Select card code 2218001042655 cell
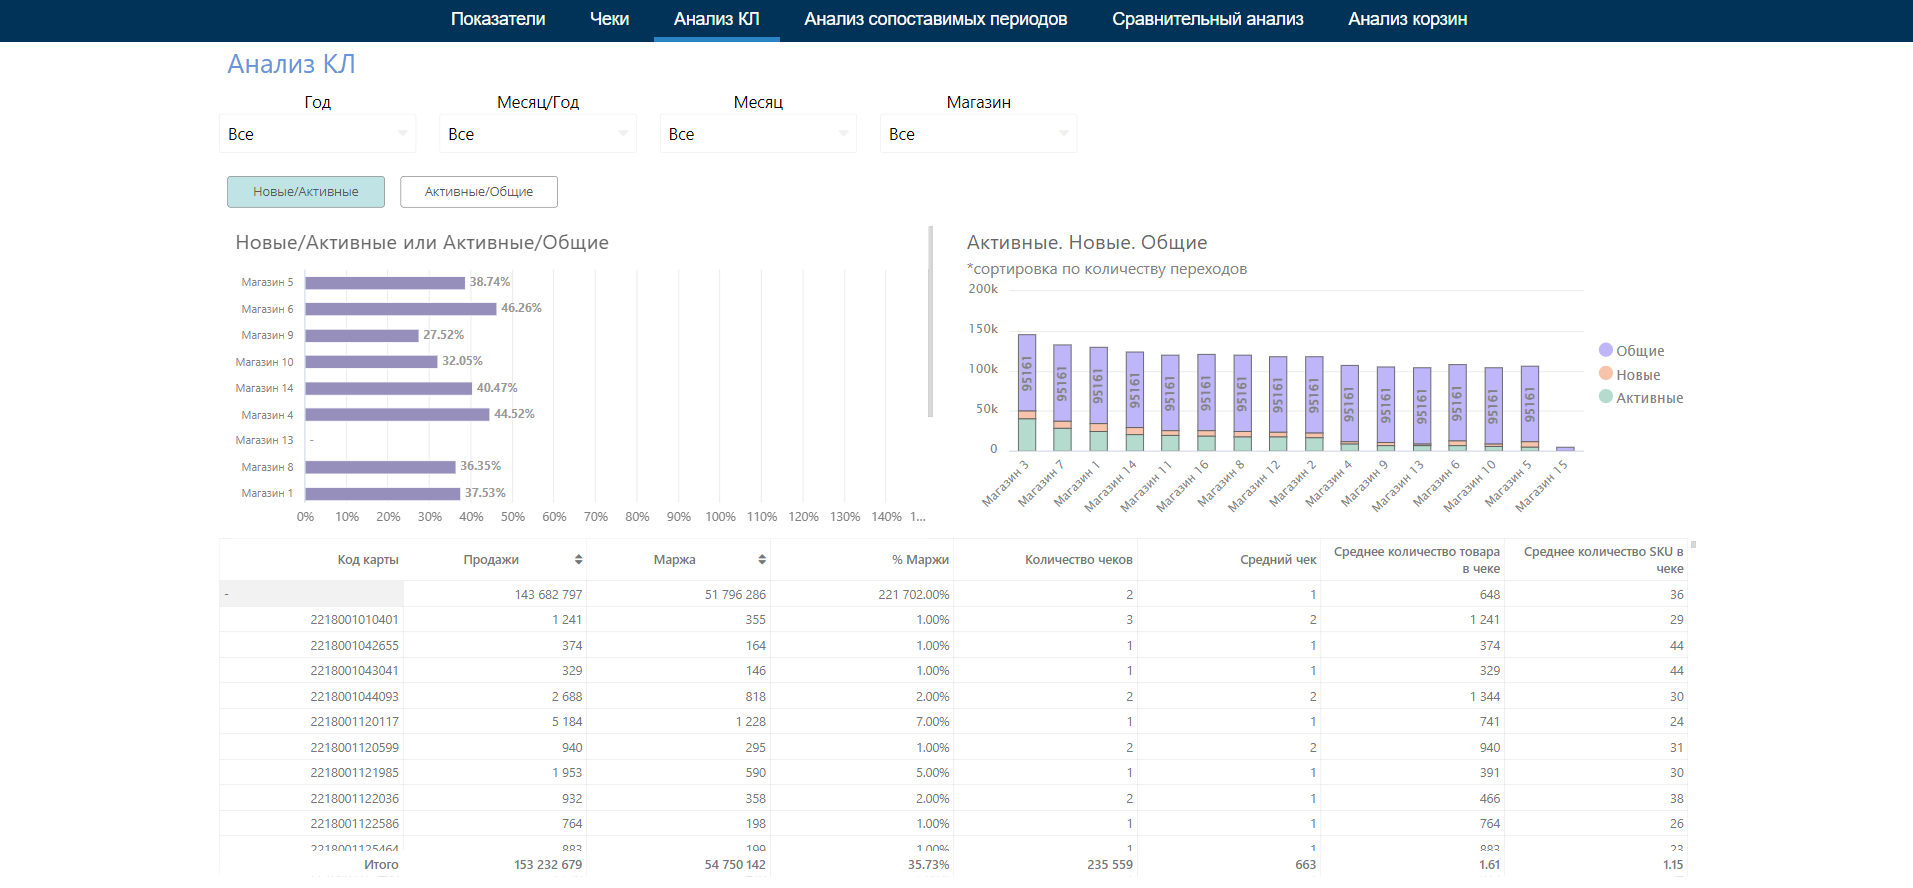The height and width of the screenshot is (888, 1913). click(312, 646)
